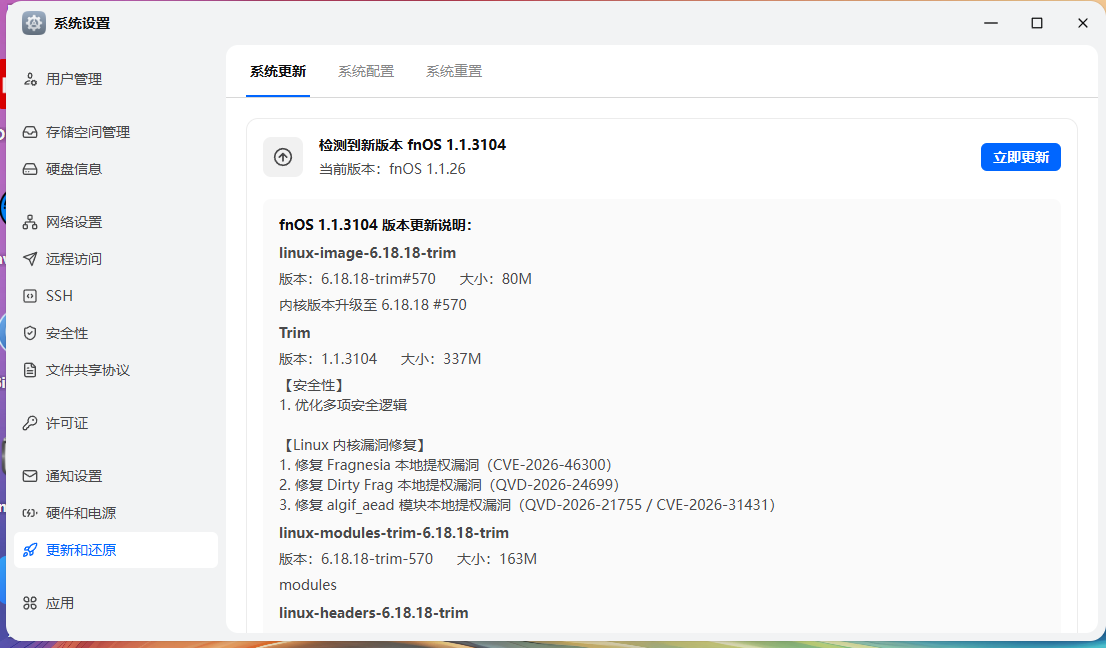The width and height of the screenshot is (1106, 648).
Task: Click the 许可证 key icon
Action: [30, 423]
